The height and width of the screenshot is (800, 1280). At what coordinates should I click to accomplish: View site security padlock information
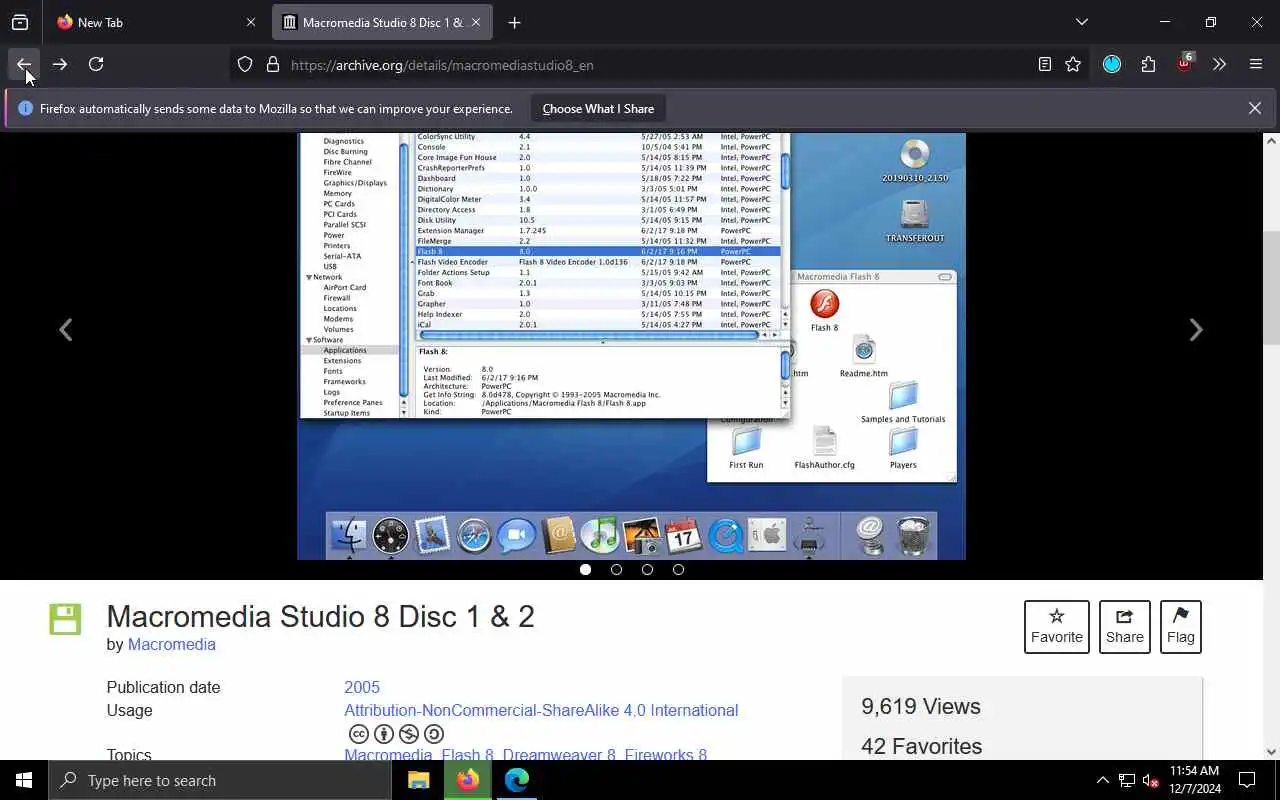273,65
